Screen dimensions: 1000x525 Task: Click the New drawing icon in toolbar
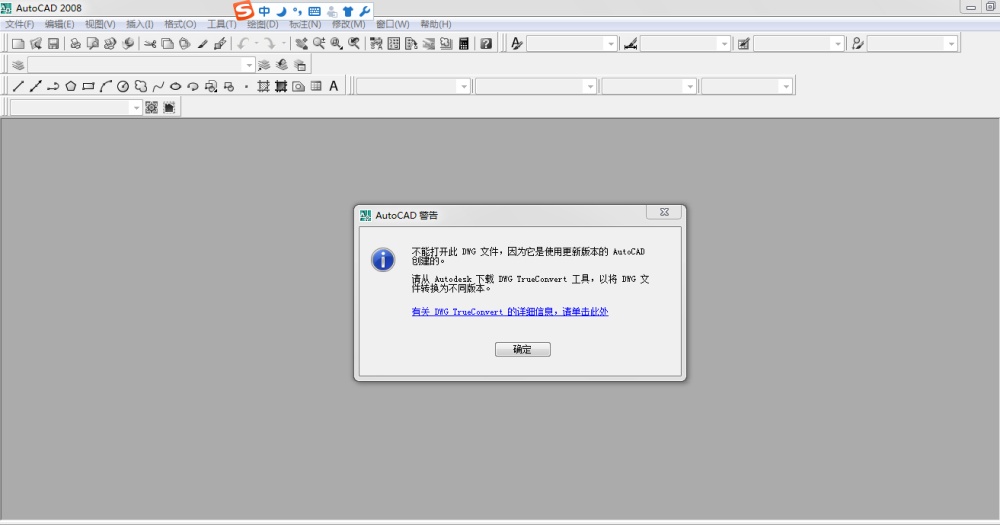[18, 44]
